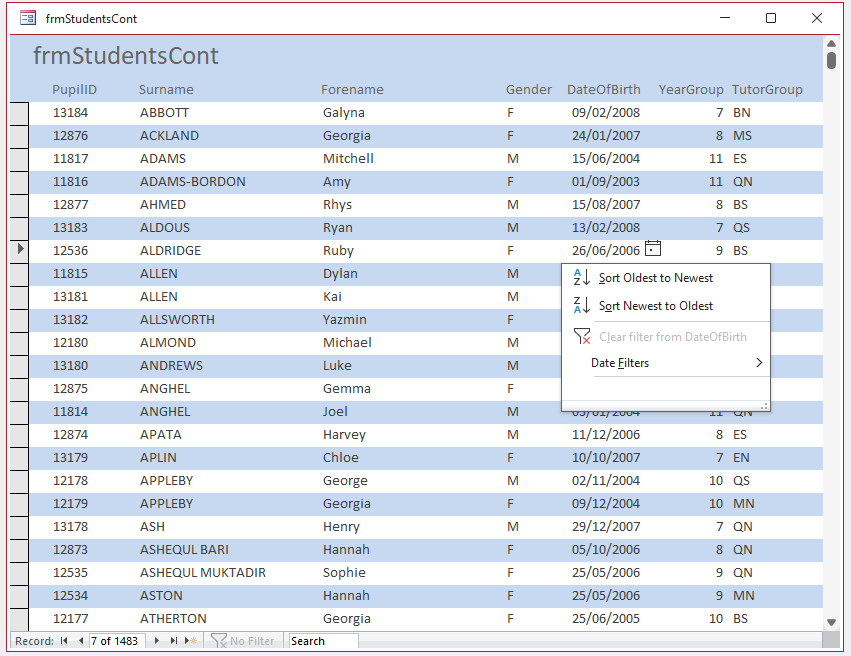Click the clear filter funnel icon in menu
The image size is (851, 656).
(582, 336)
